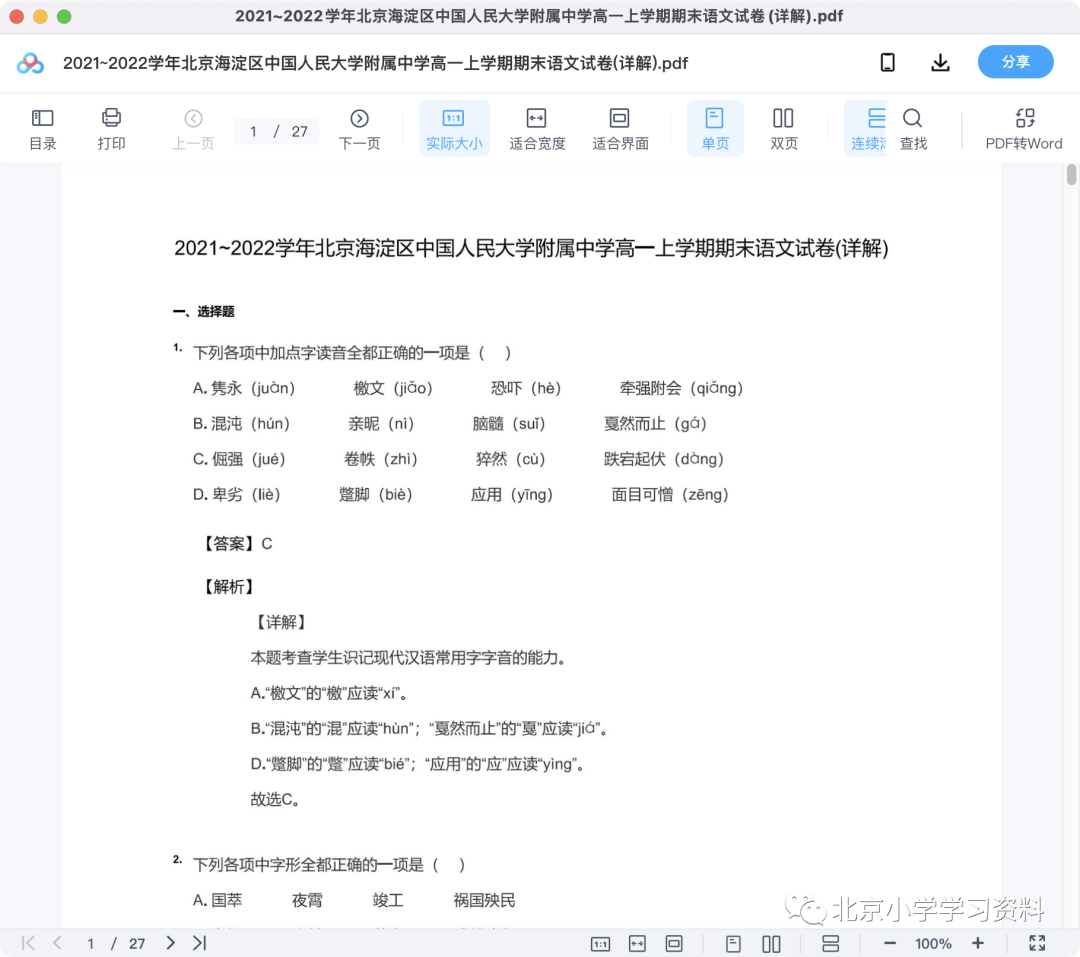Click single page icon in bottom bar
This screenshot has width=1080, height=957.
(733, 943)
